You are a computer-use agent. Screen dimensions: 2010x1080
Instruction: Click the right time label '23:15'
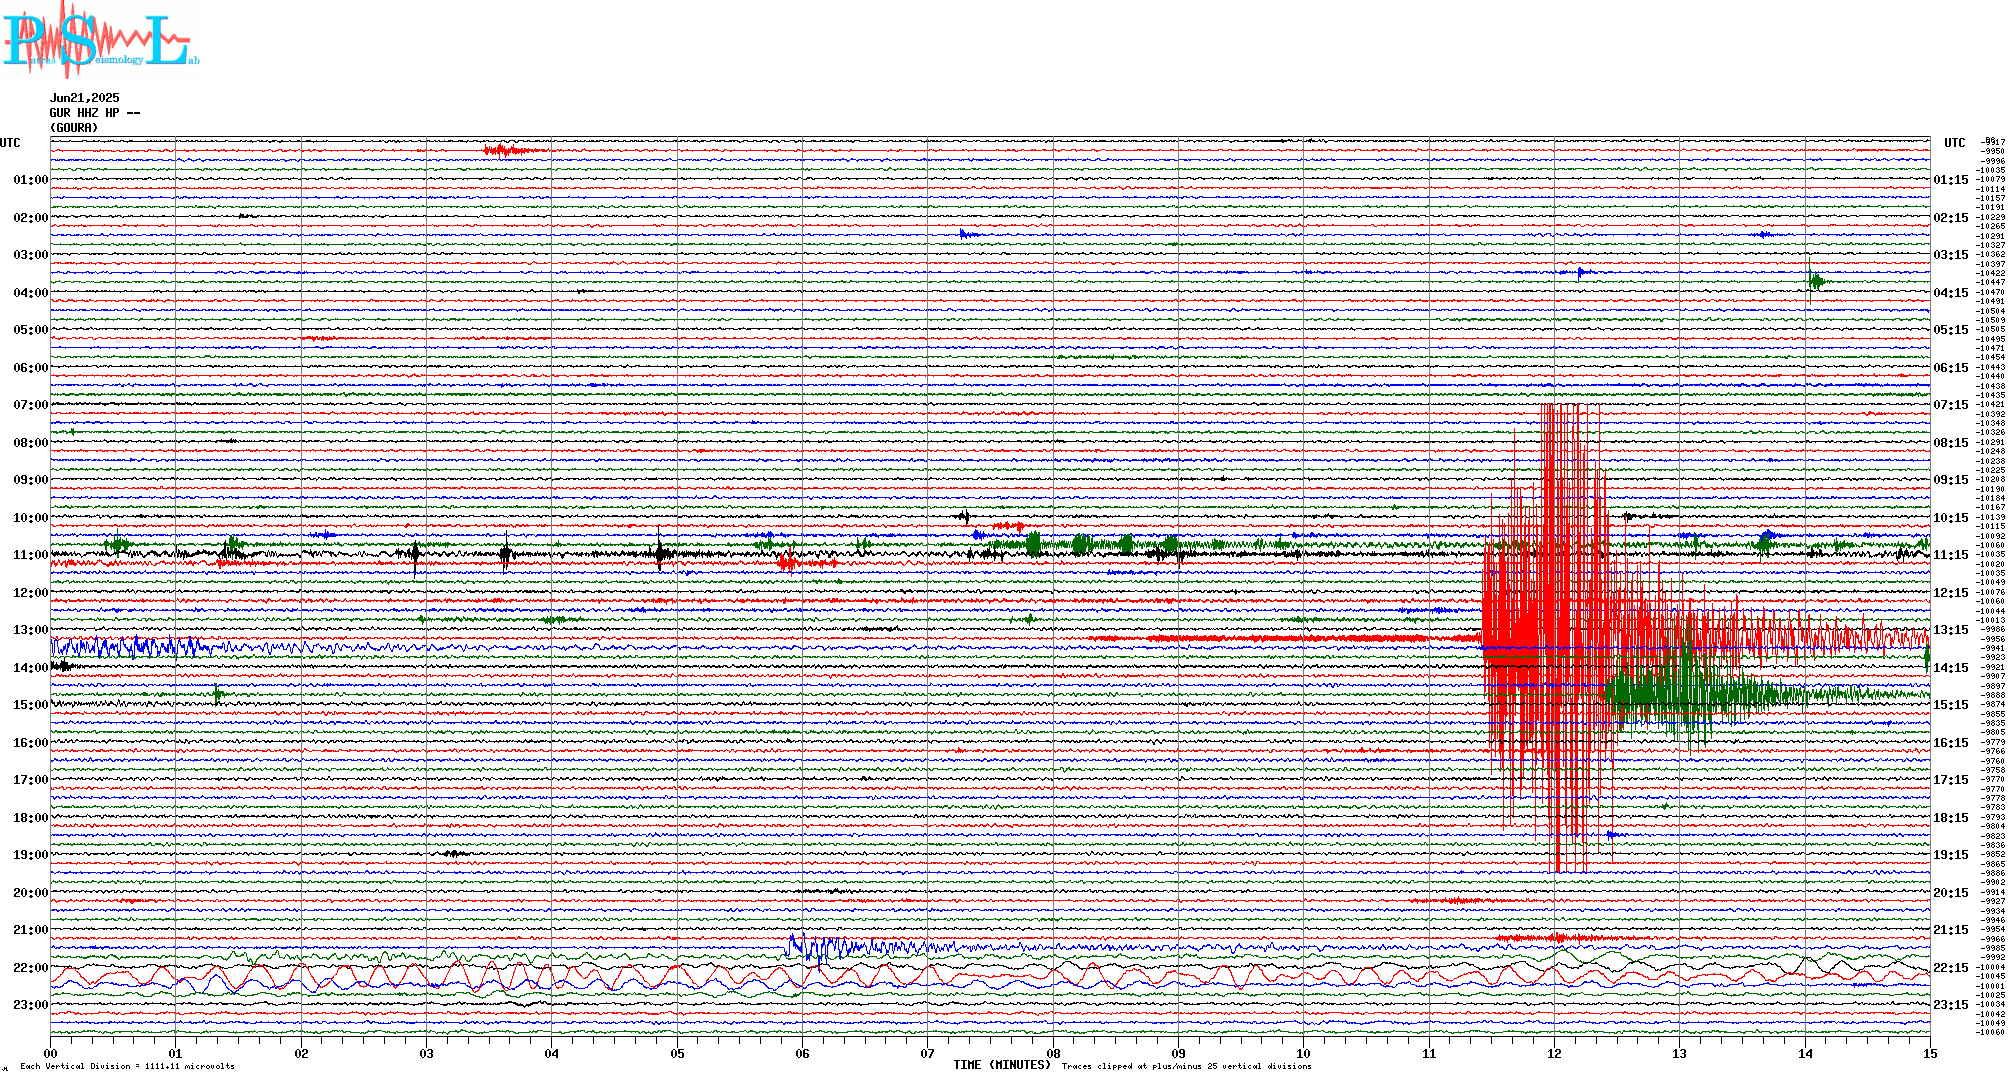[1951, 1005]
